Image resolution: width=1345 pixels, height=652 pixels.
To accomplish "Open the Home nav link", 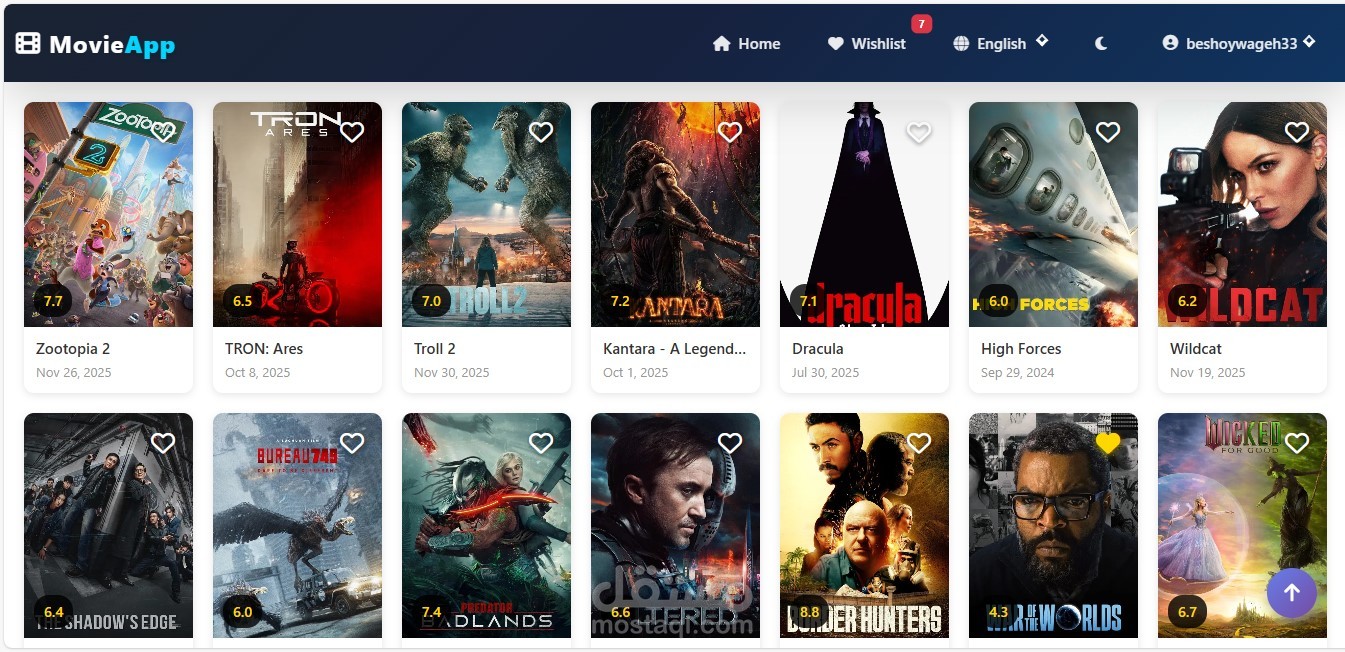I will [747, 44].
